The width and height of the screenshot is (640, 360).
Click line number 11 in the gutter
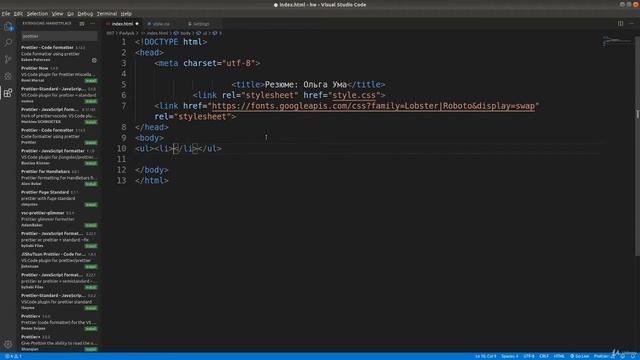point(122,159)
